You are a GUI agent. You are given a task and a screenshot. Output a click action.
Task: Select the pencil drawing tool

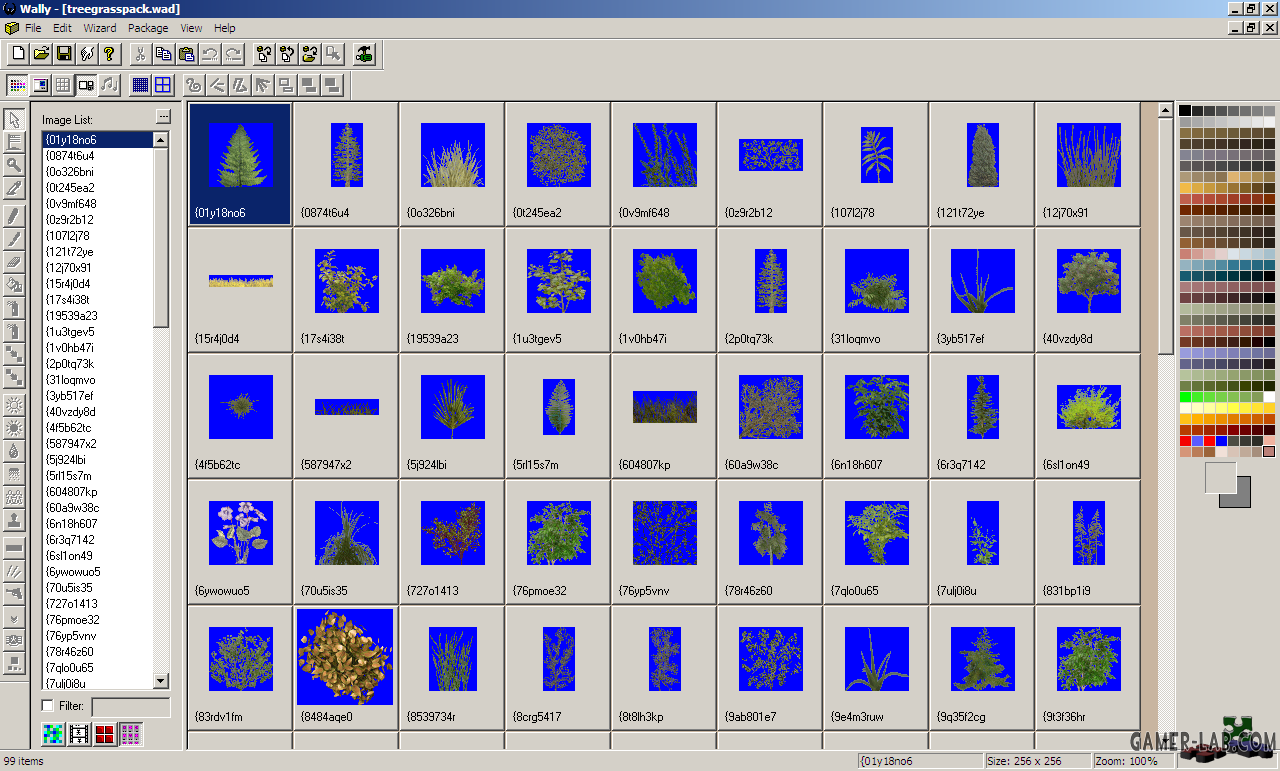15,215
